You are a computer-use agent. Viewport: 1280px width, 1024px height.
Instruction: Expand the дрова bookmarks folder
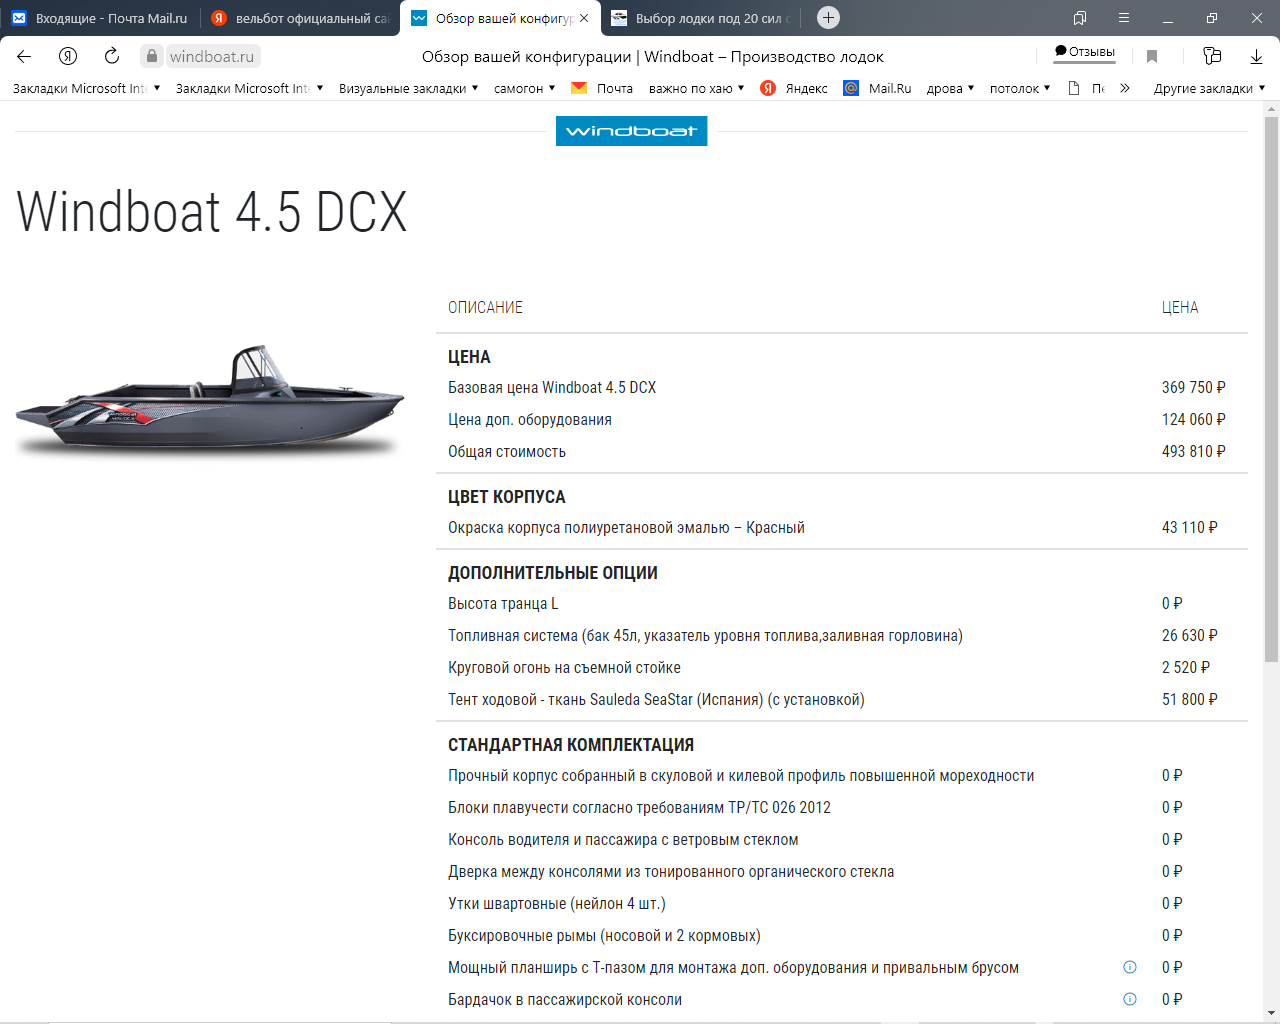click(950, 88)
